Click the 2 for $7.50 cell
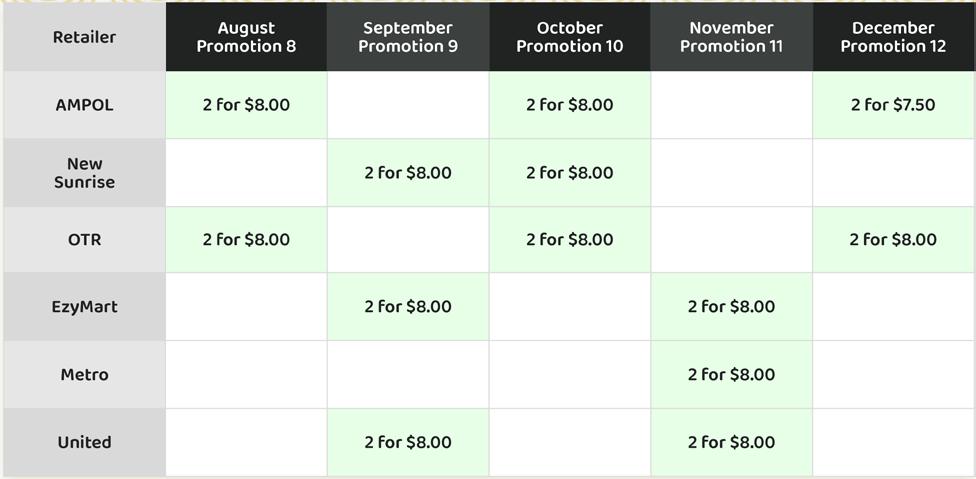 893,105
